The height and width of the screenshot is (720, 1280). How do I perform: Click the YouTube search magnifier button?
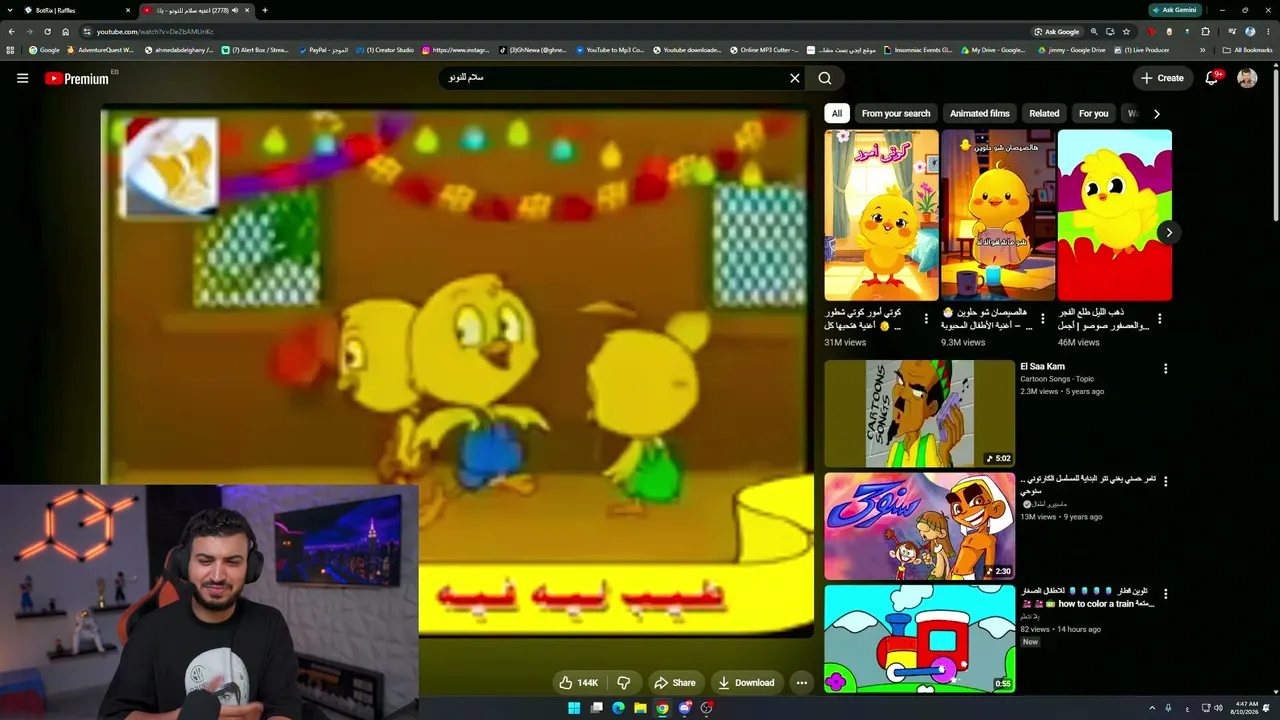pos(825,78)
